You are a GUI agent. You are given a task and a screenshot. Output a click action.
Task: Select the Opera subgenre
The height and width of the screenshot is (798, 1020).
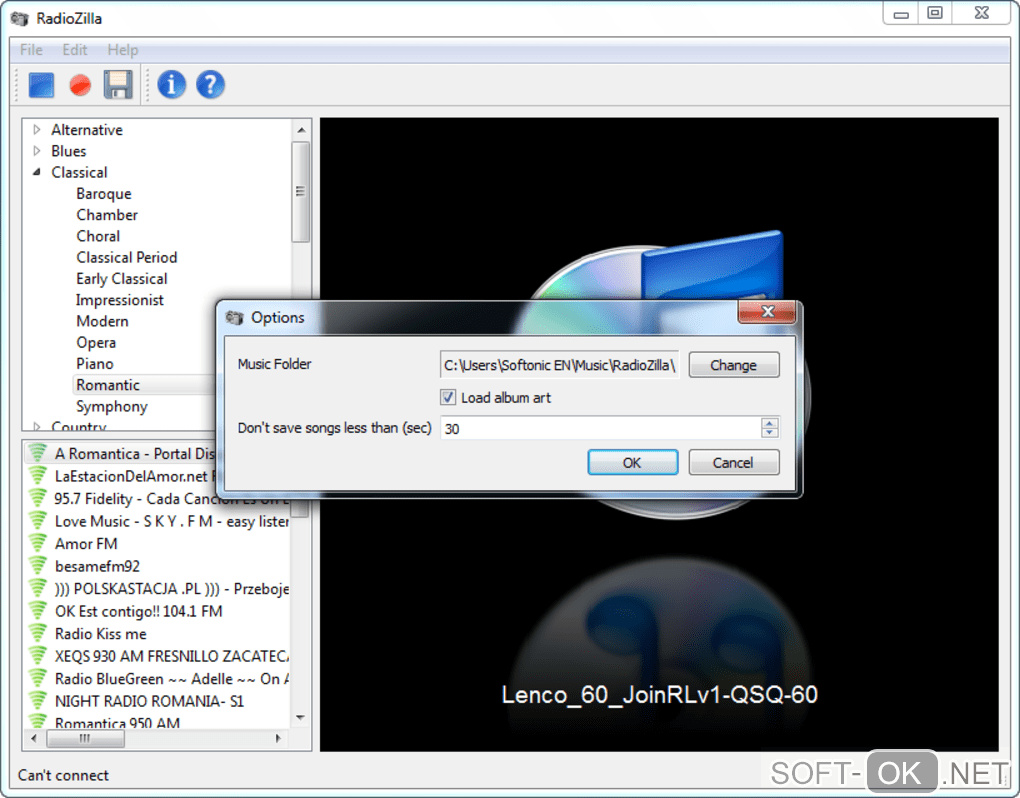(96, 343)
